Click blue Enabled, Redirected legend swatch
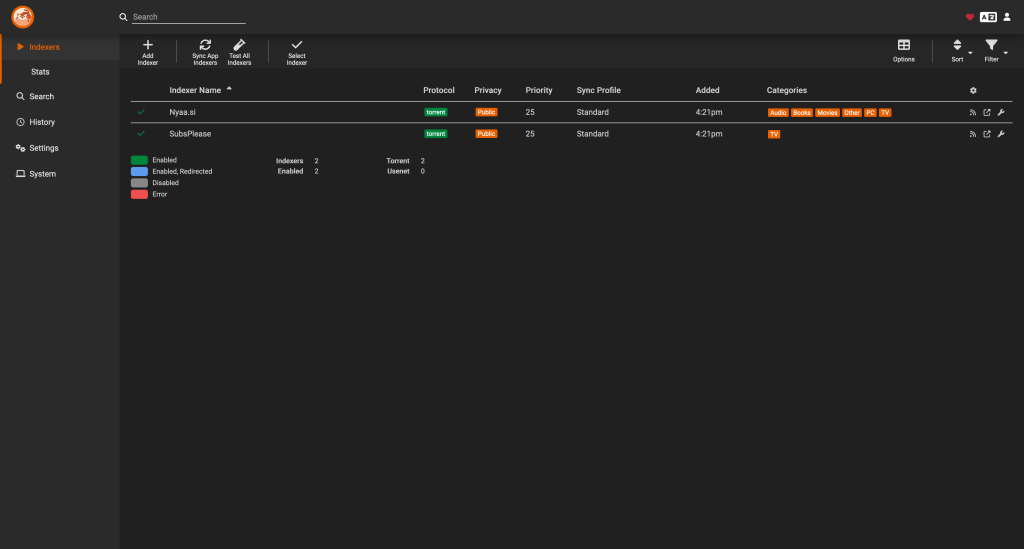 [139, 172]
